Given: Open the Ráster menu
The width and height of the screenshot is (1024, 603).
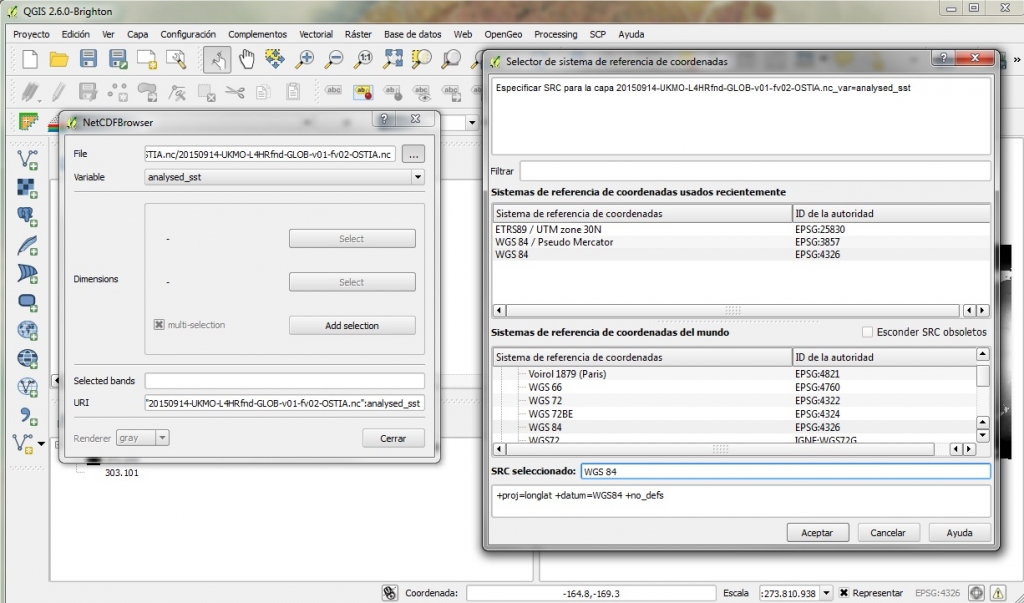Looking at the screenshot, I should click(x=358, y=34).
